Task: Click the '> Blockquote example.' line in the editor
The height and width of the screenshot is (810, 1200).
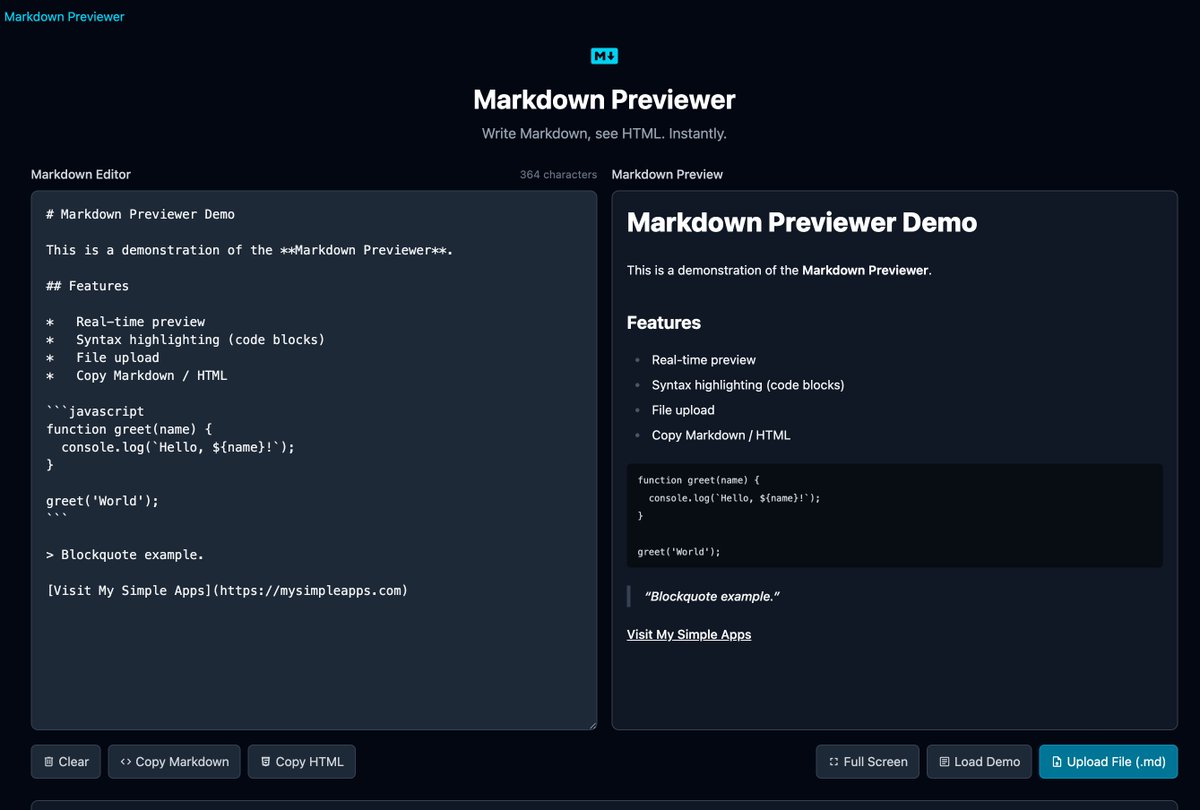Action: [125, 554]
